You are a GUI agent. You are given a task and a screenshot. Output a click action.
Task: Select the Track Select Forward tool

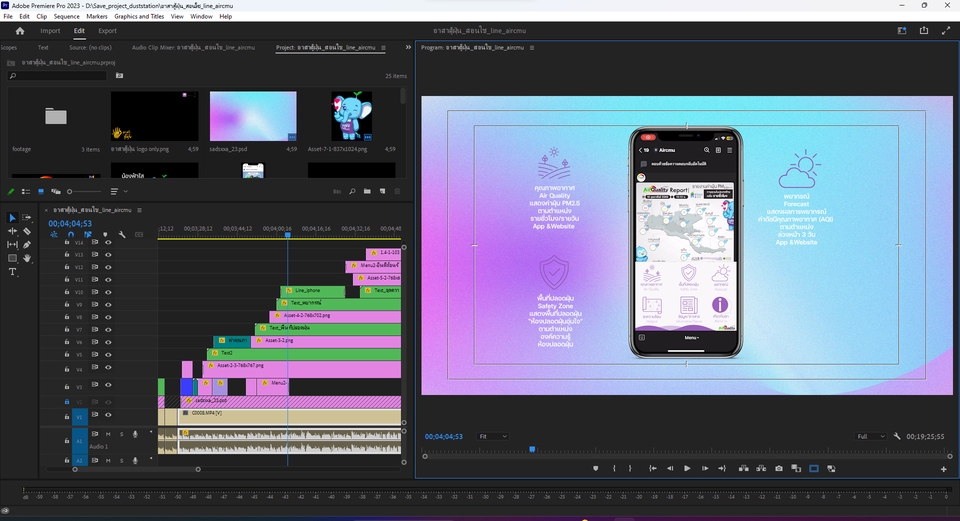(x=27, y=218)
